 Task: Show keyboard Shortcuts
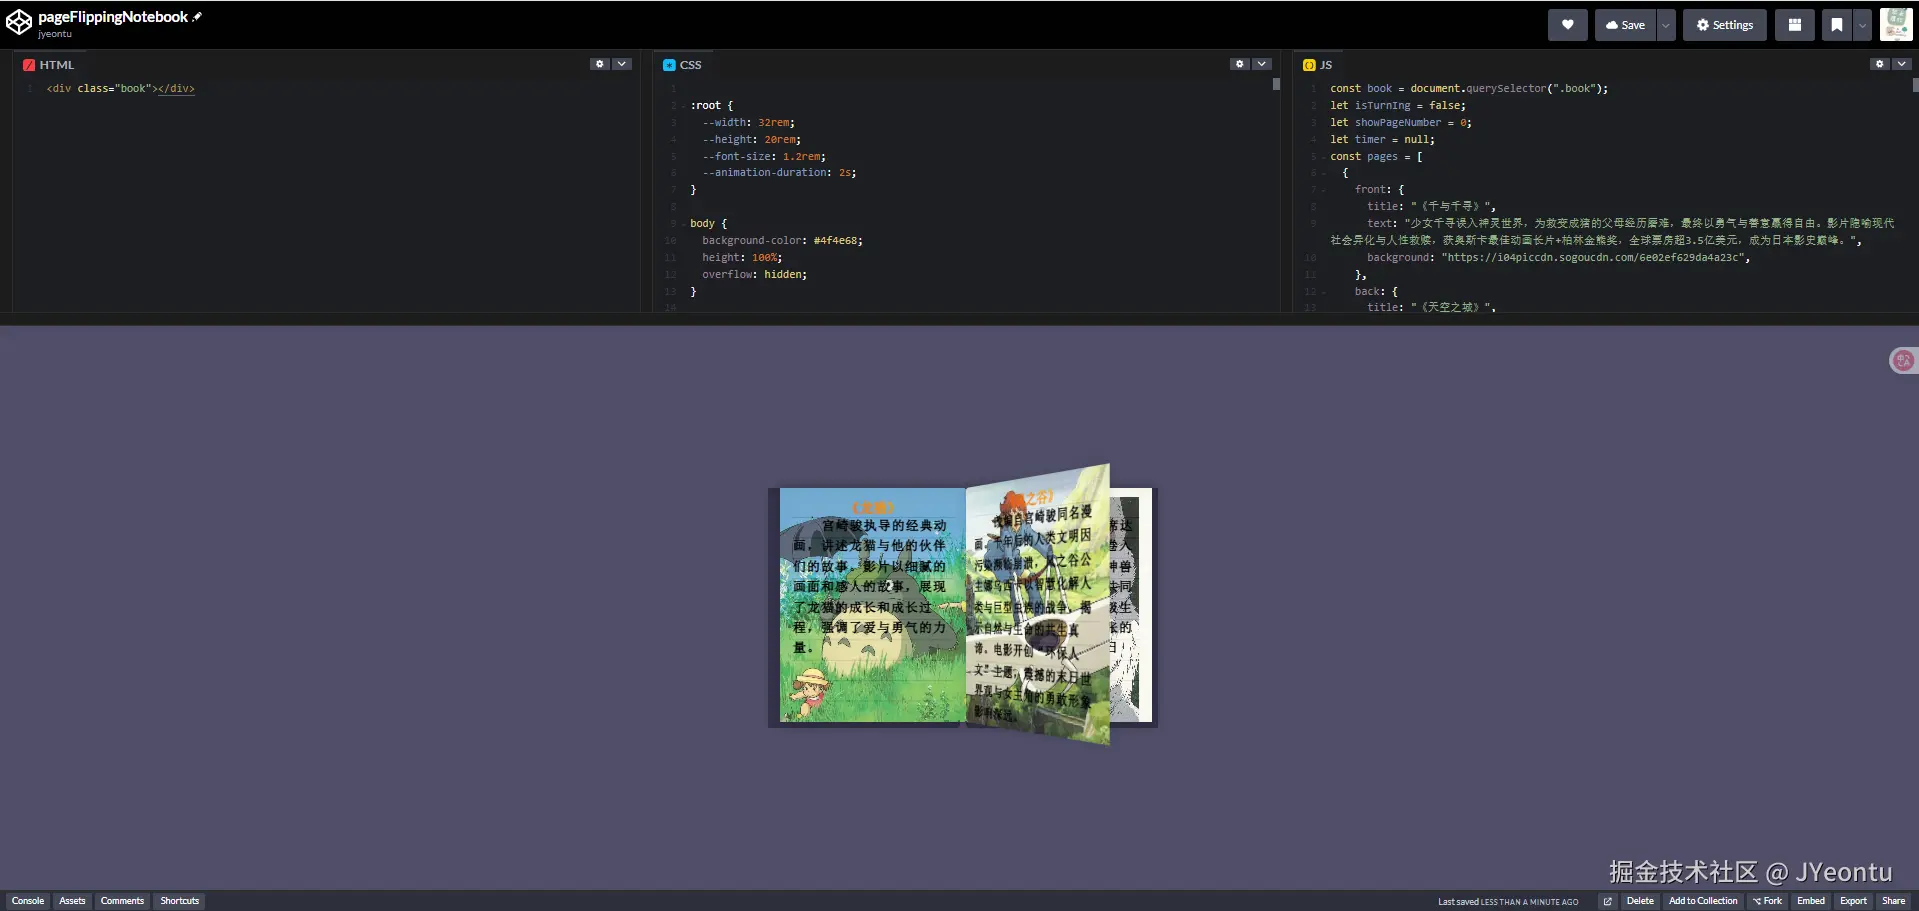180,901
